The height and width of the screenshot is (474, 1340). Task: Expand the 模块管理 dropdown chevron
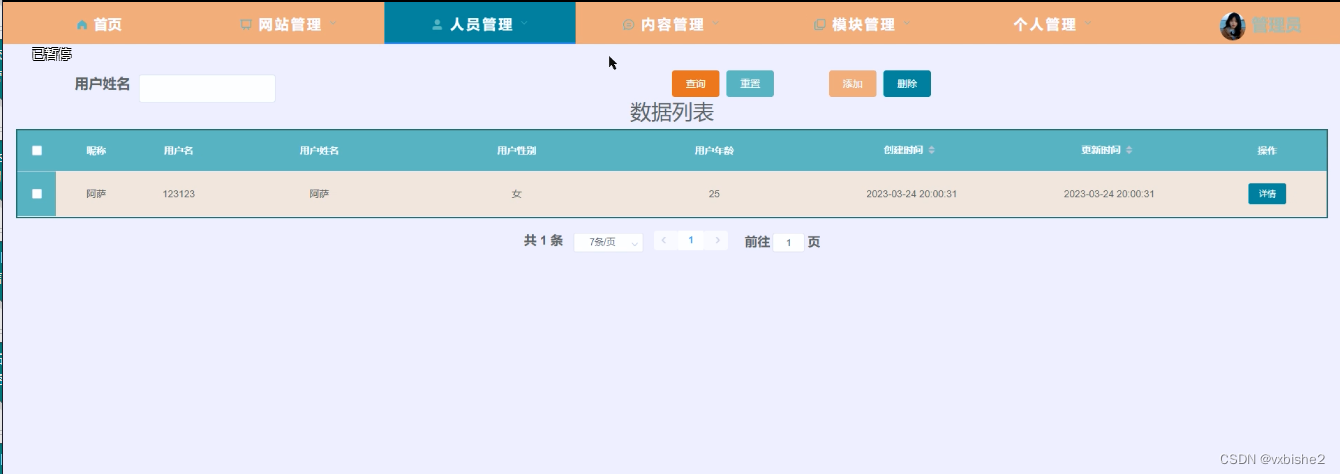point(907,24)
